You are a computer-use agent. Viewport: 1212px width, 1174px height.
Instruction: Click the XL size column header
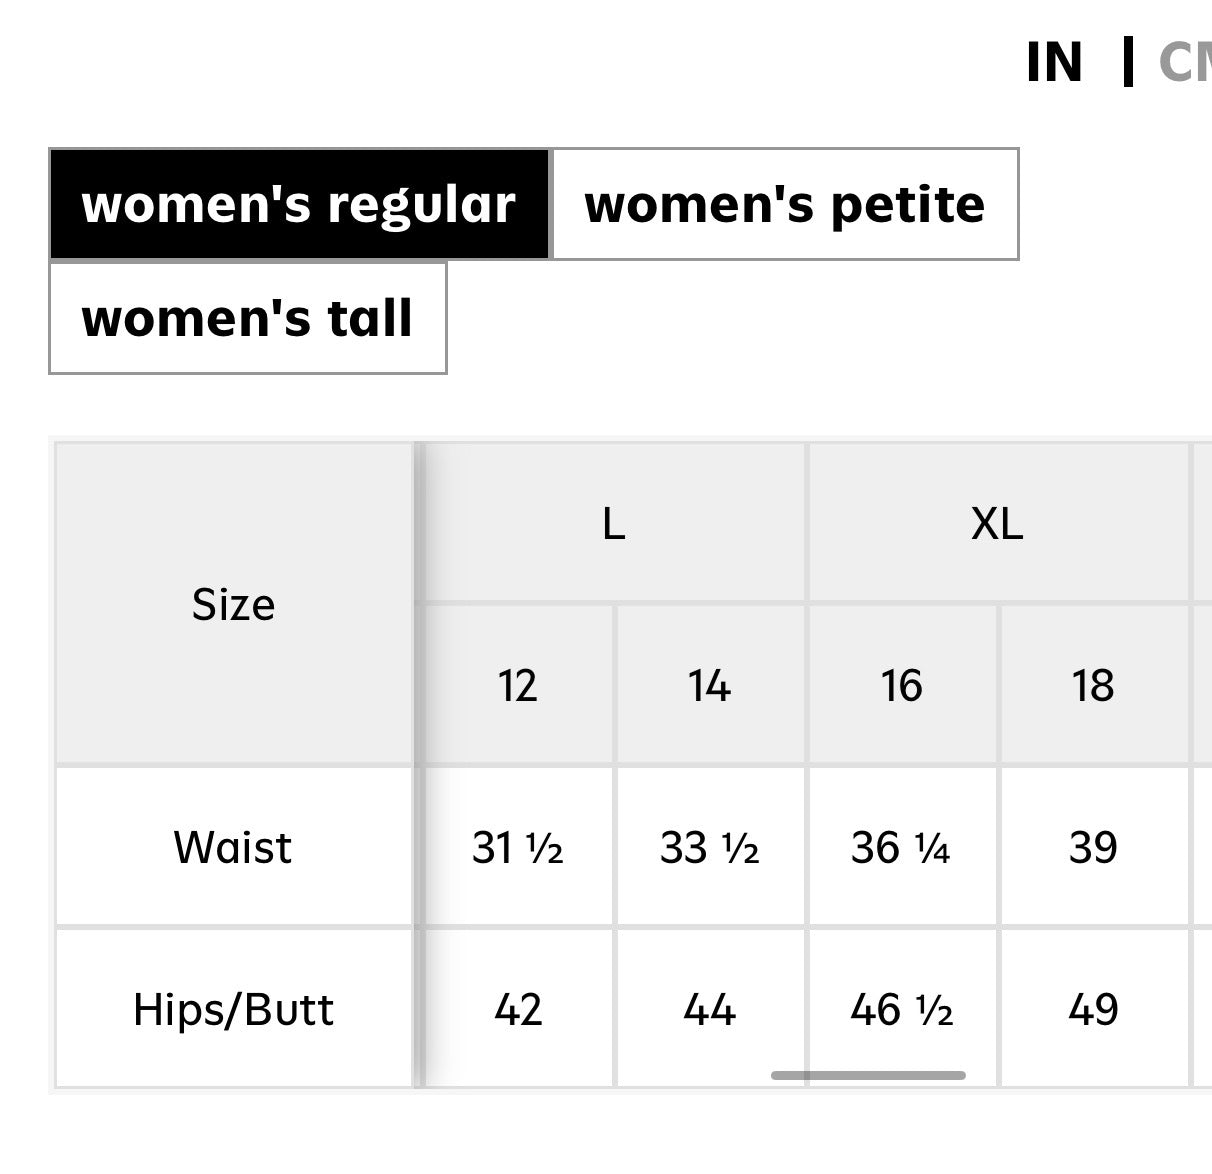[x=997, y=523]
